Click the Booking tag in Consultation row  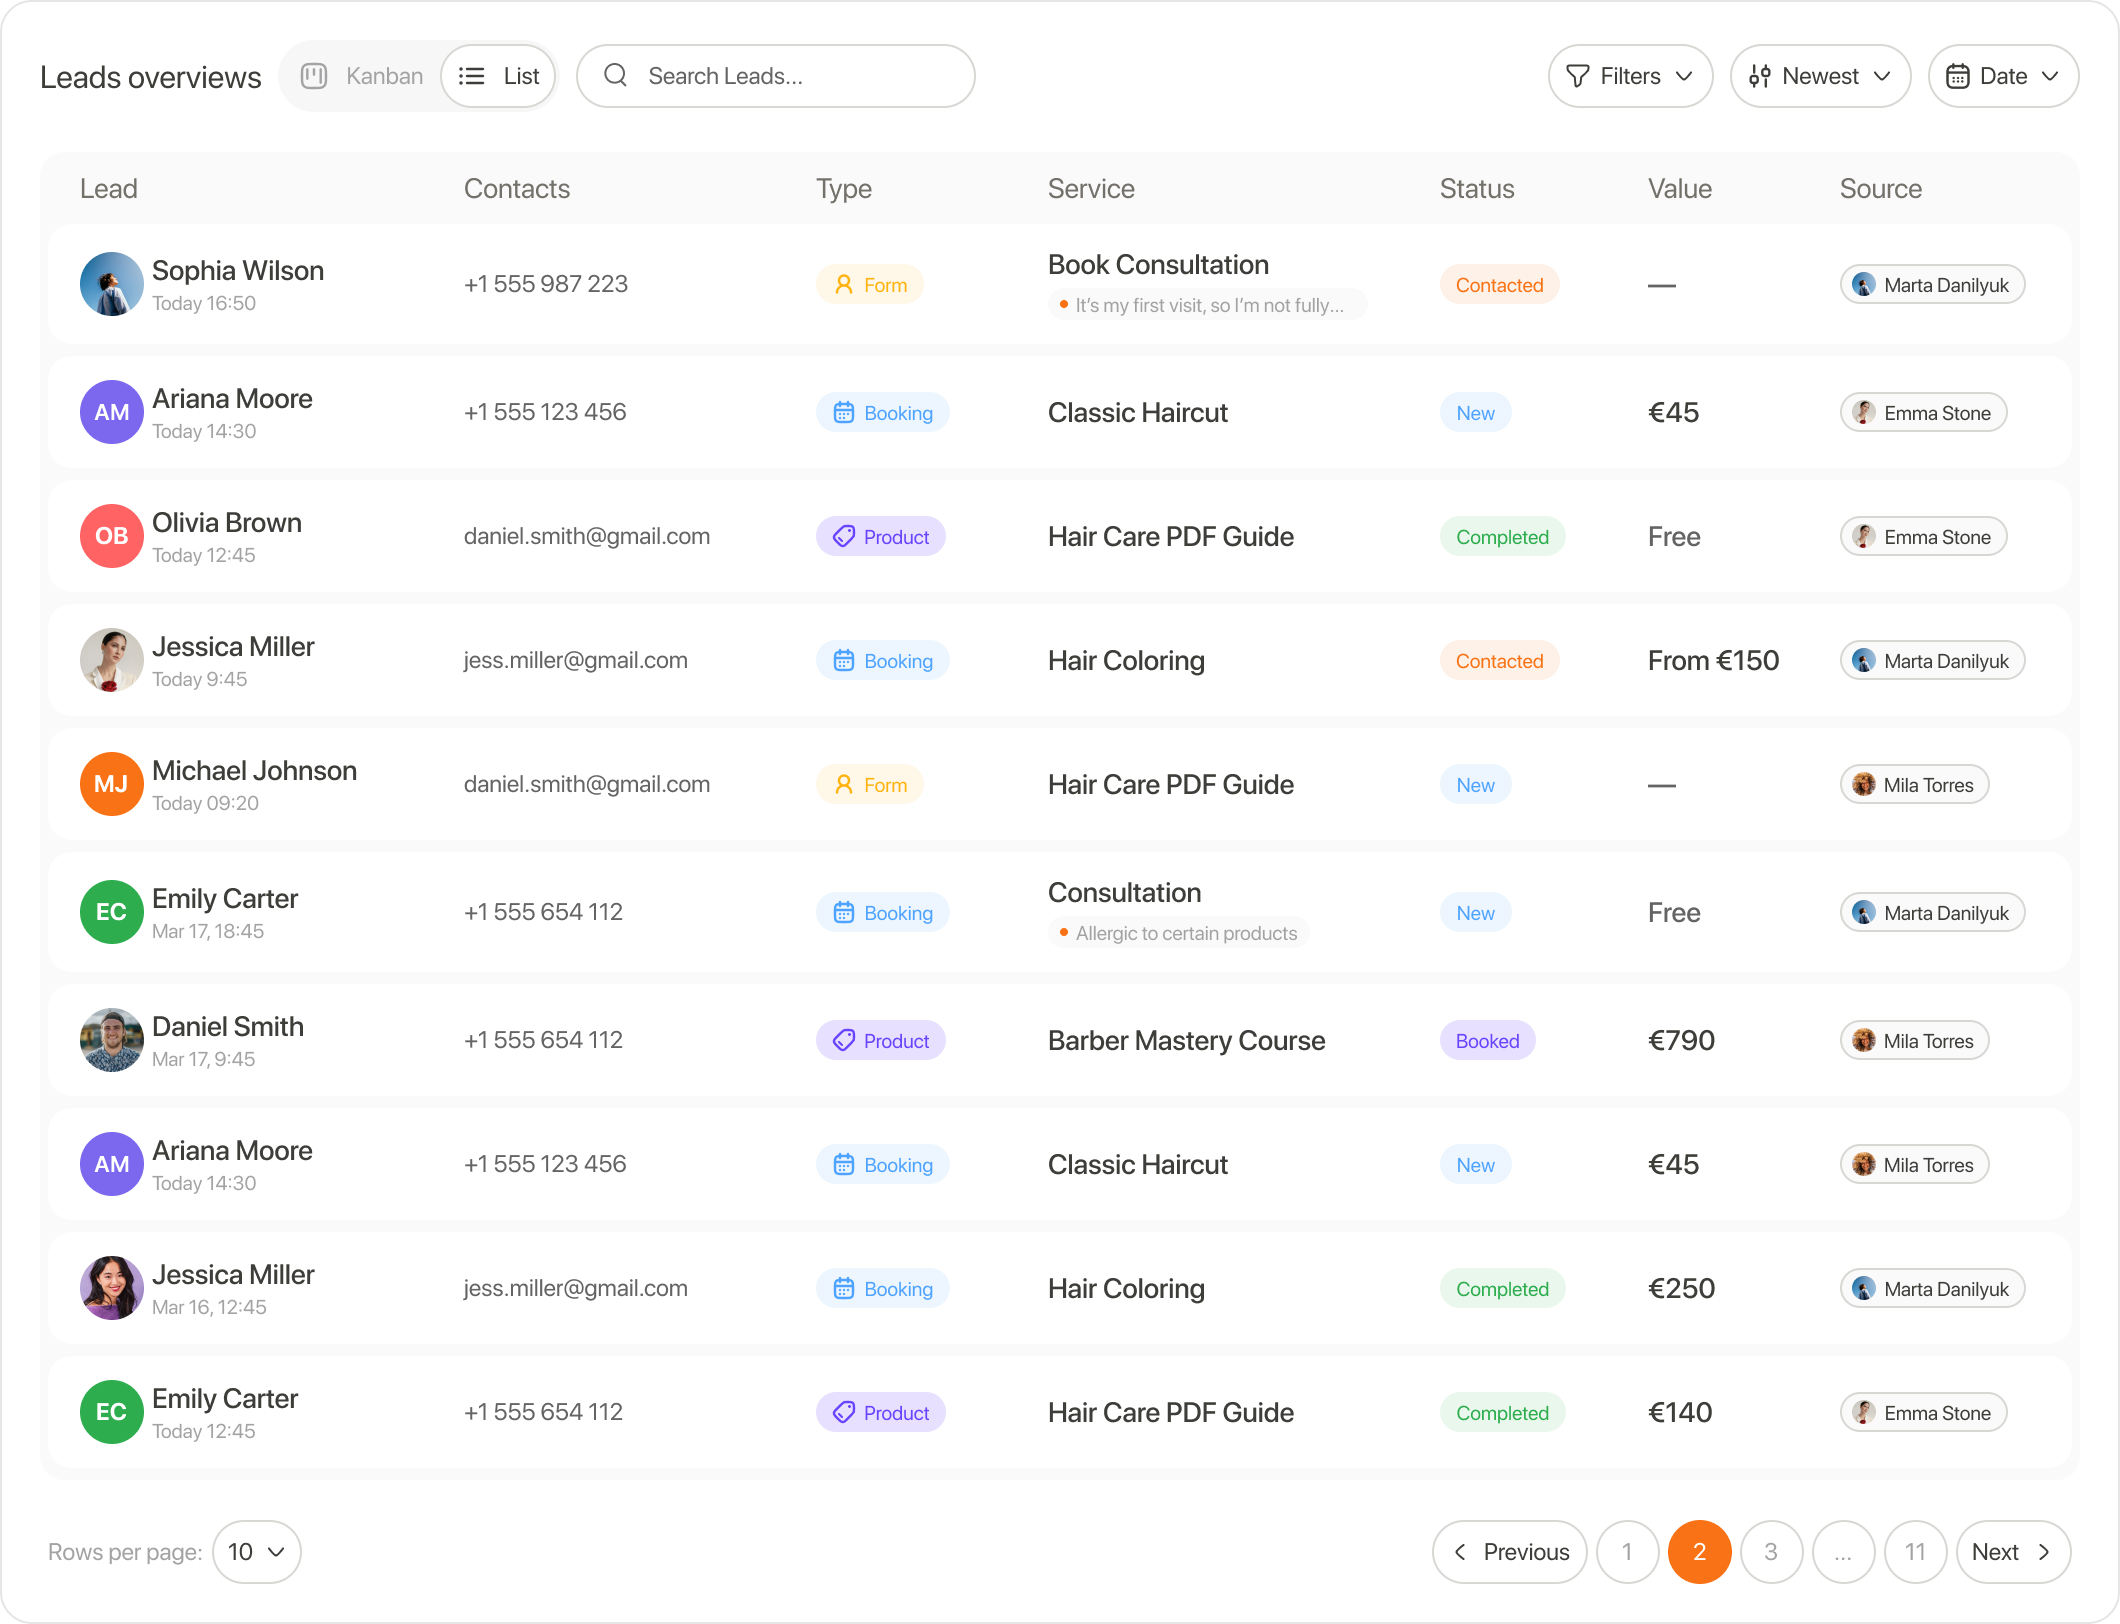tap(883, 913)
